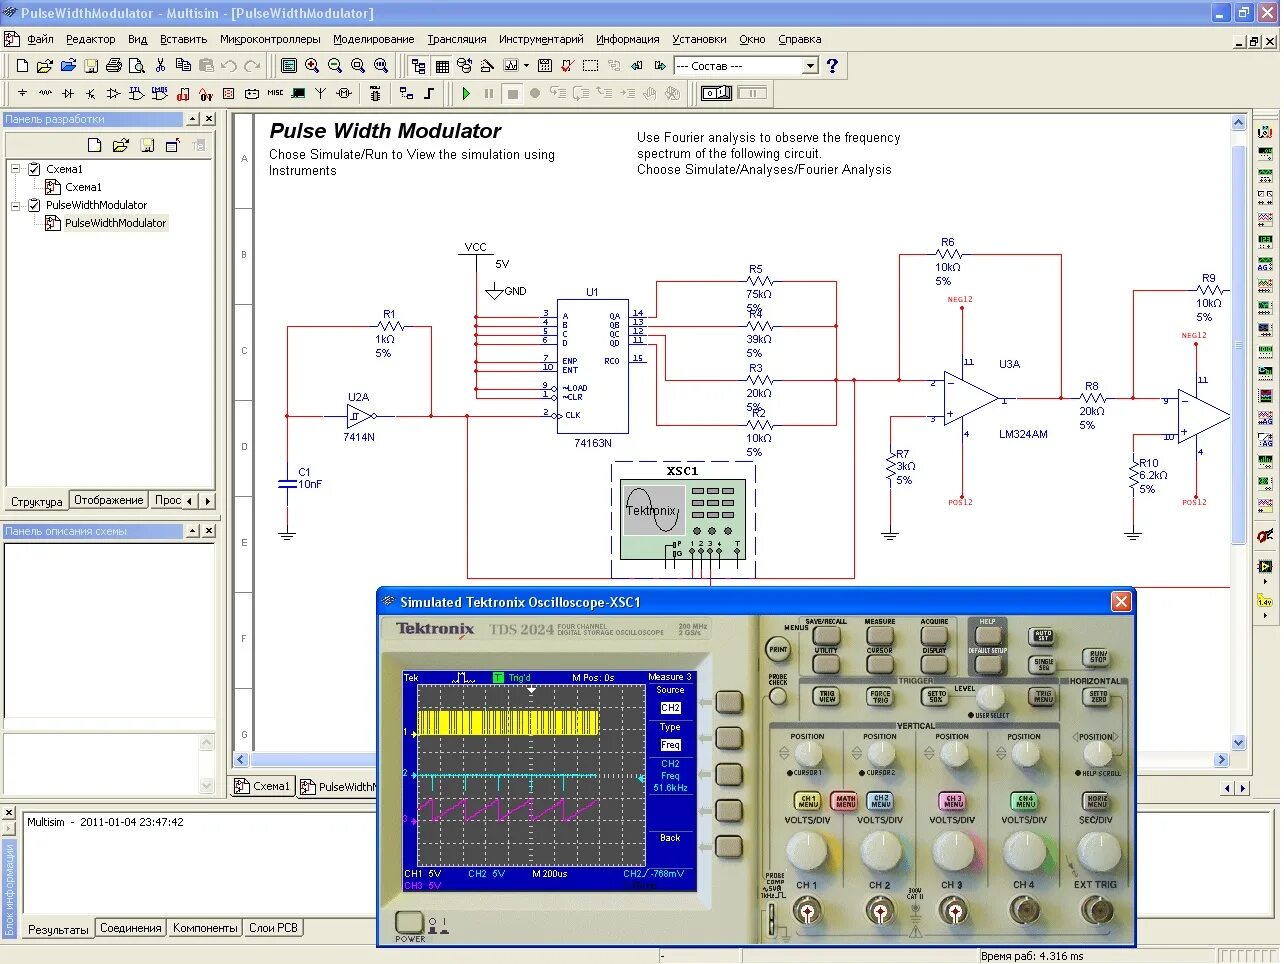This screenshot has width=1284, height=964.
Task: Click the CH 1 VOLTS/DIV knob
Action: coord(807,851)
